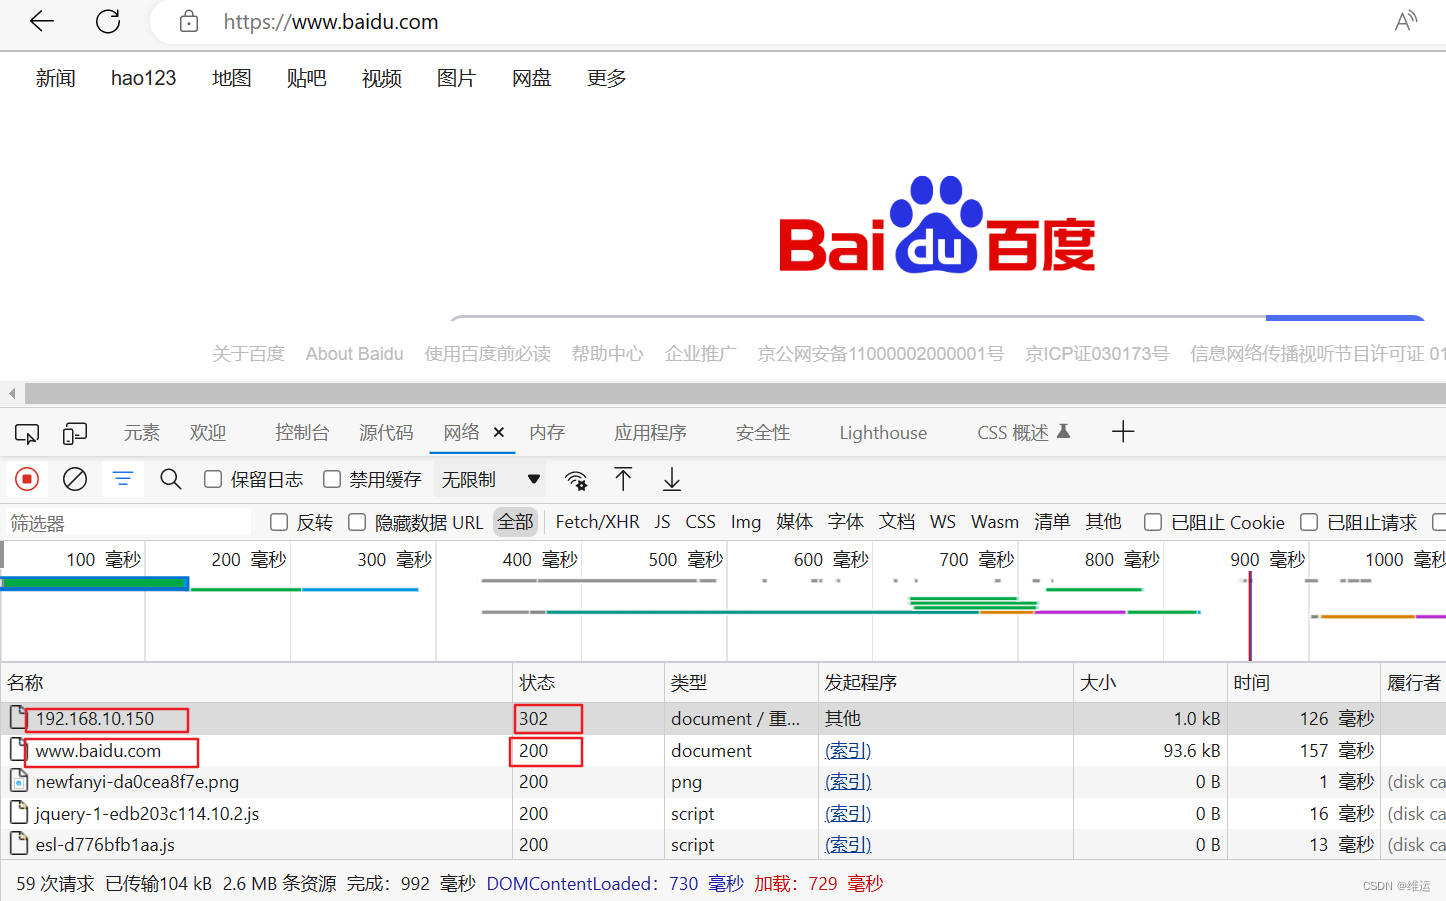
Task: Filter requests by Img type
Action: point(746,522)
